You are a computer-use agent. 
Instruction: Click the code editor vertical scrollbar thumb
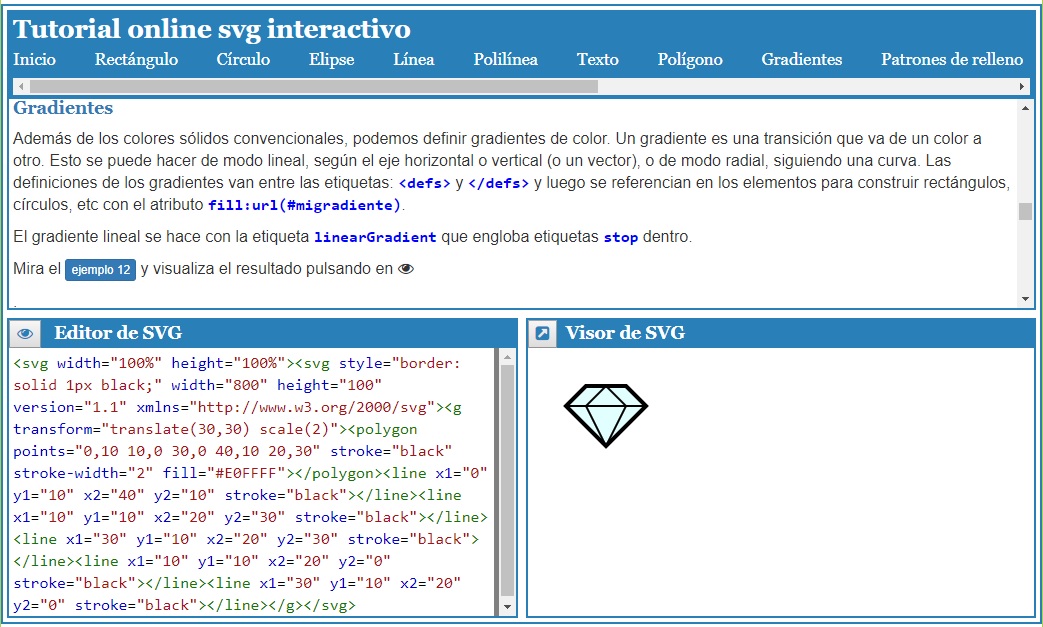click(x=507, y=481)
